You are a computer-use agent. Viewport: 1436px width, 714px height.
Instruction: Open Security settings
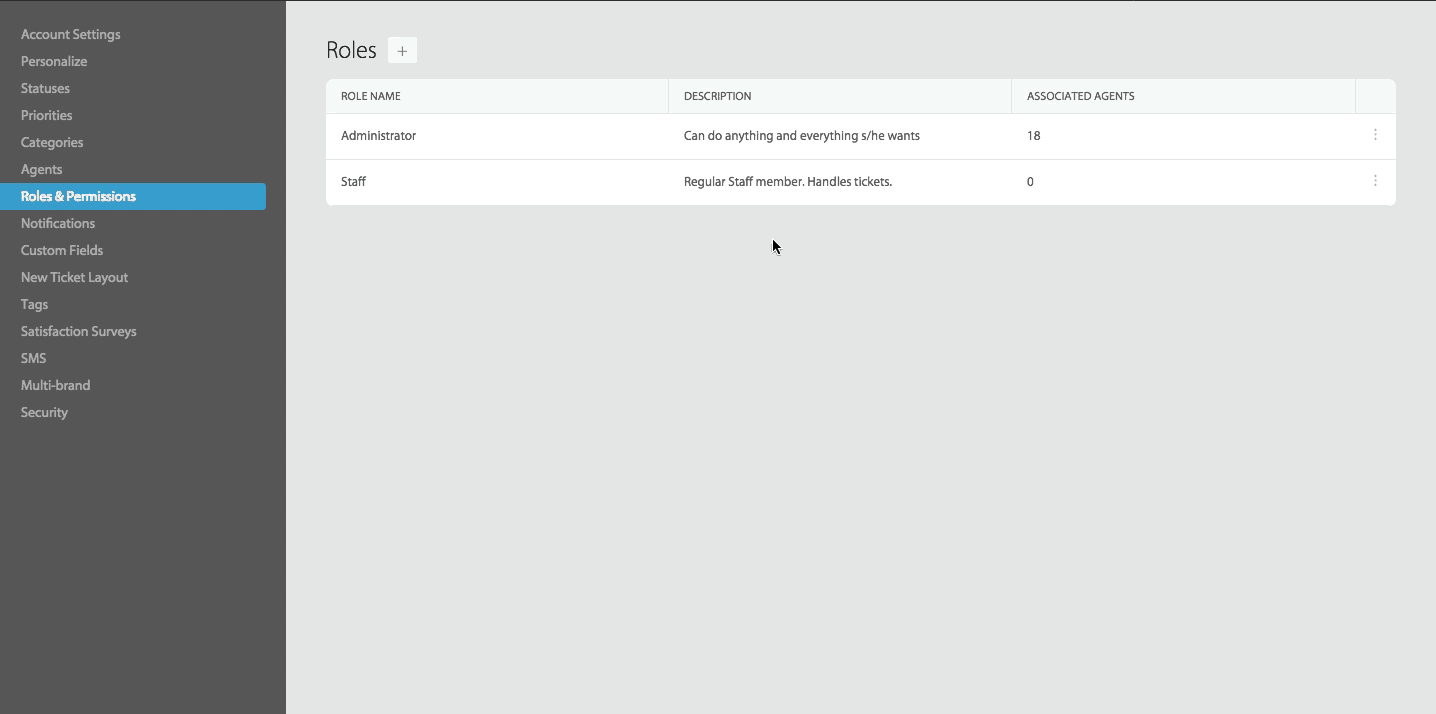(x=44, y=412)
